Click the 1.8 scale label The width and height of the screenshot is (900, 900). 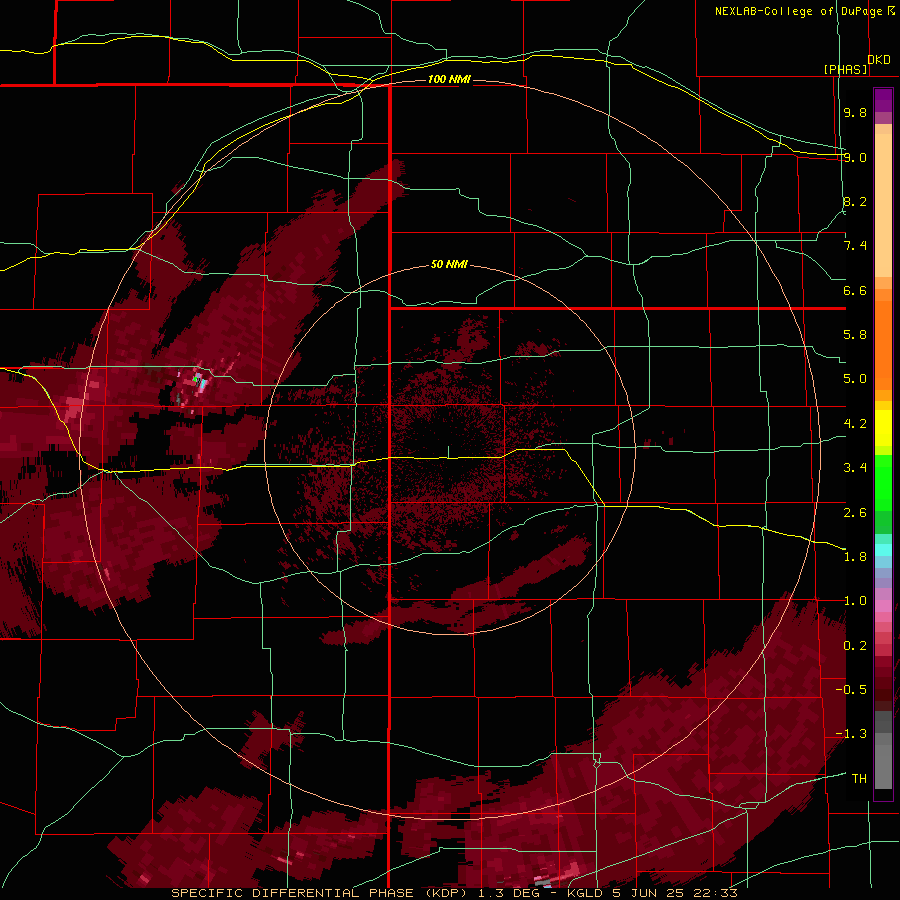(855, 557)
